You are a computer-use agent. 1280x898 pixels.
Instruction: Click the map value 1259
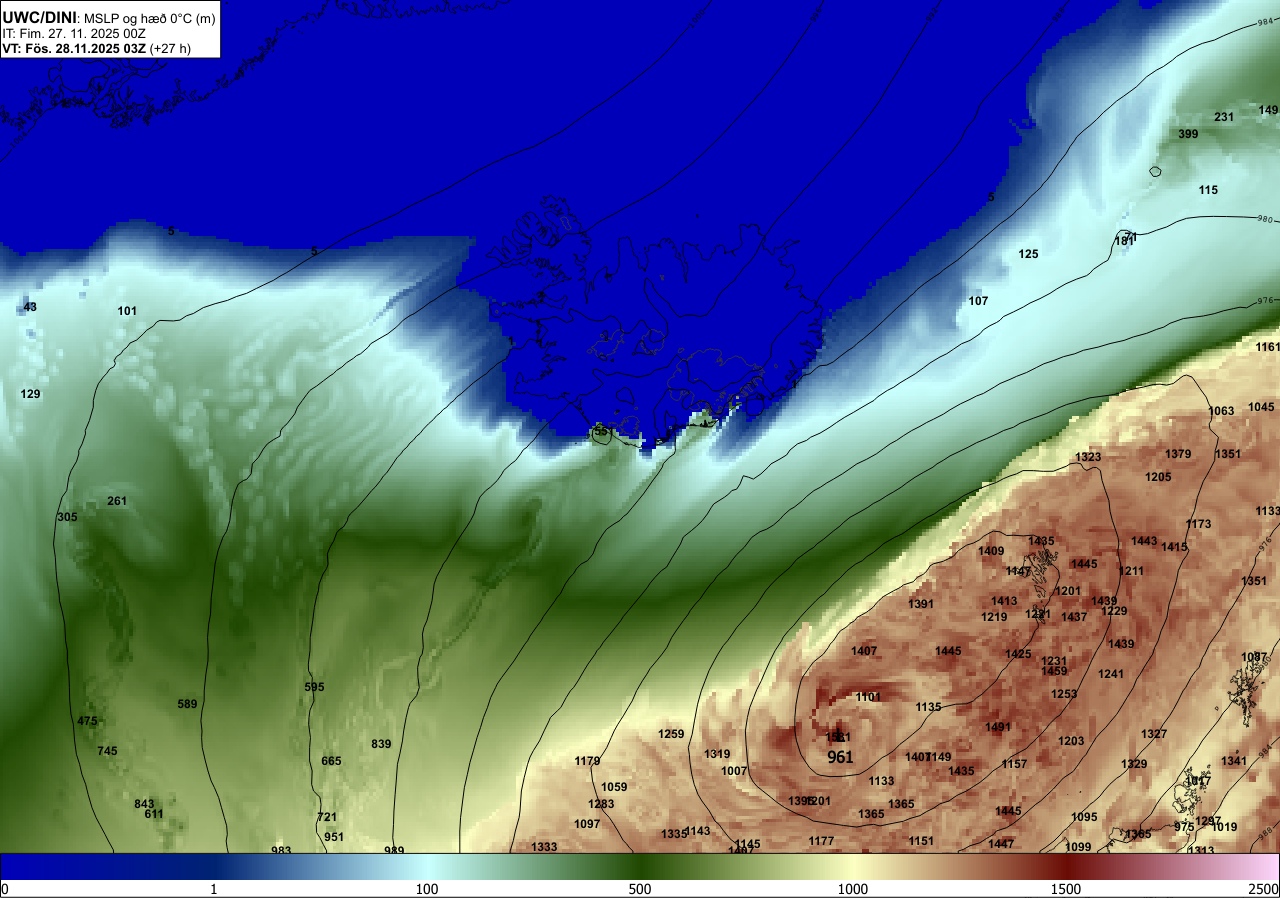click(671, 734)
